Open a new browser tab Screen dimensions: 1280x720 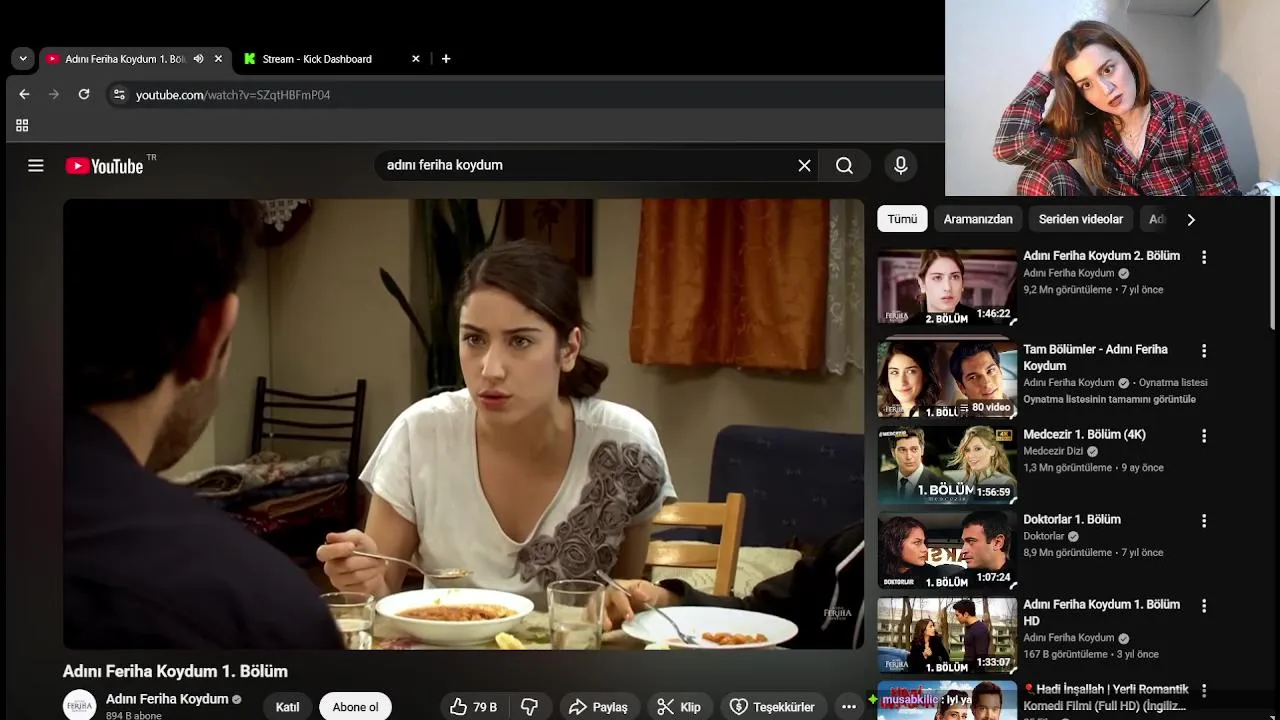[446, 59]
